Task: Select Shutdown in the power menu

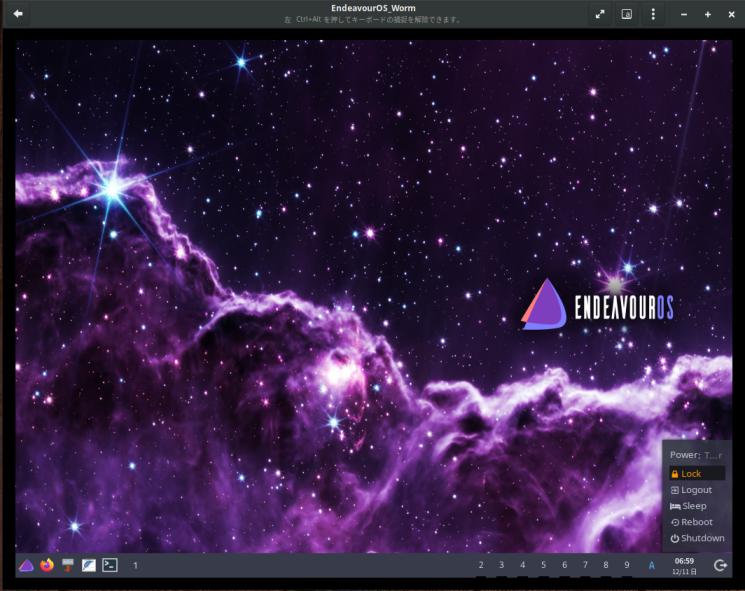Action: 697,538
